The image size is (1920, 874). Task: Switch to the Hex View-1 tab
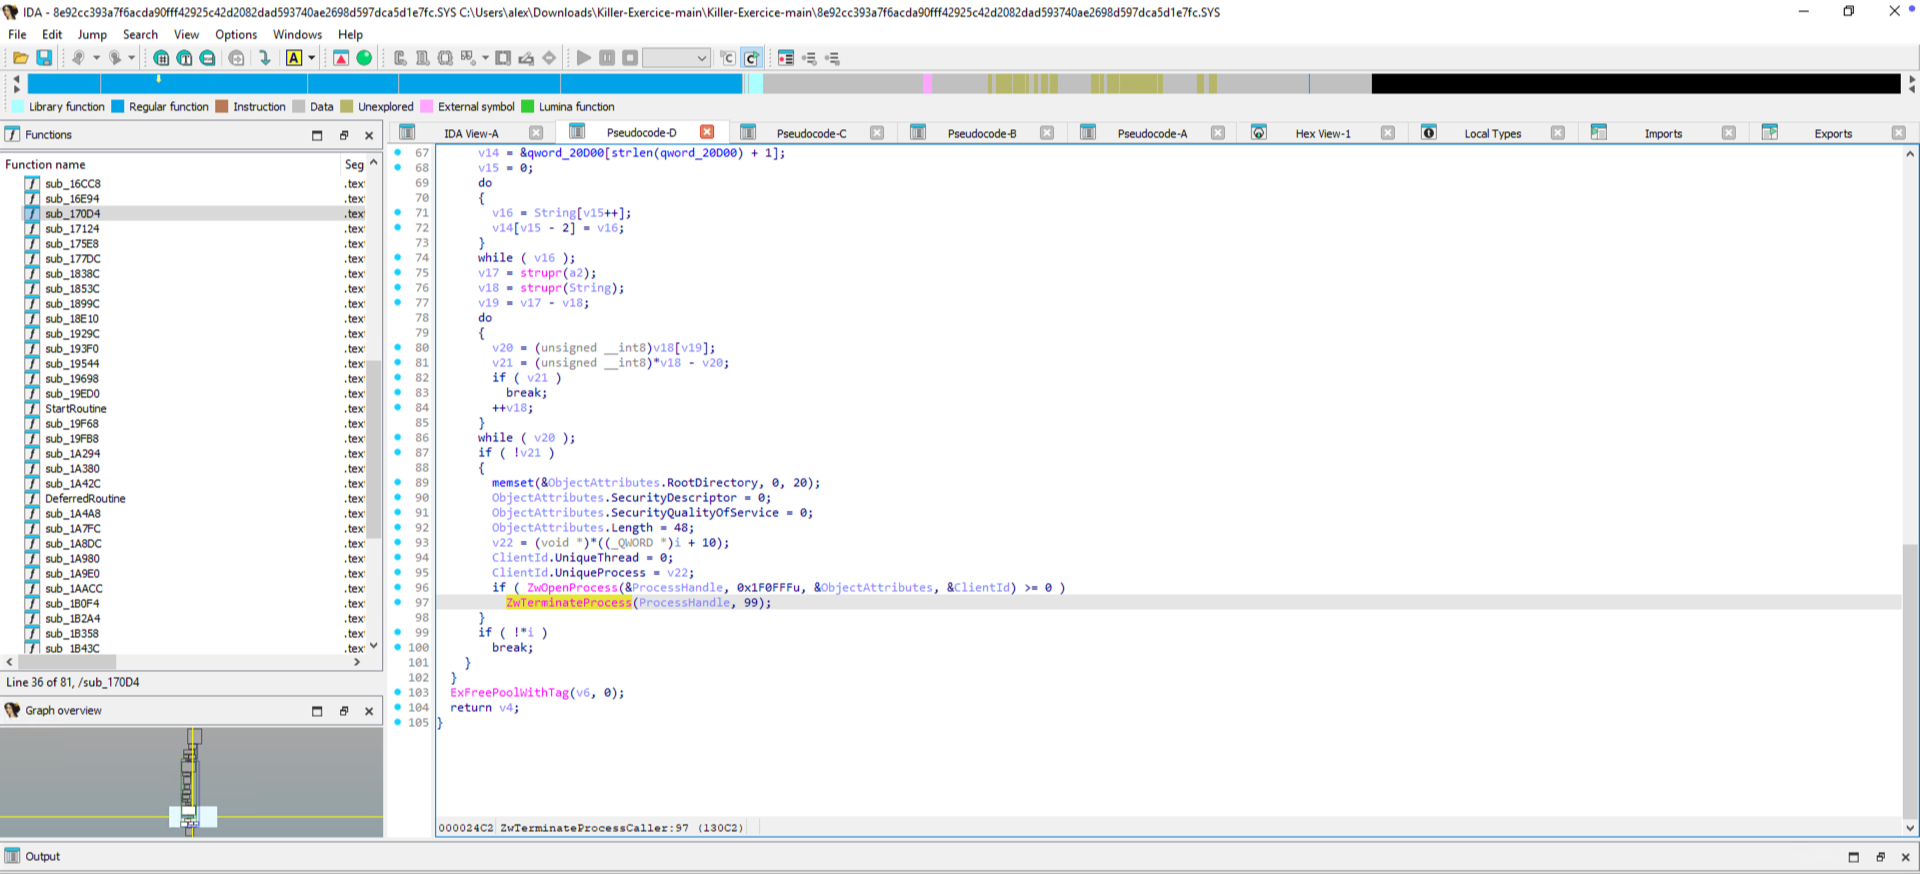[x=1323, y=133]
